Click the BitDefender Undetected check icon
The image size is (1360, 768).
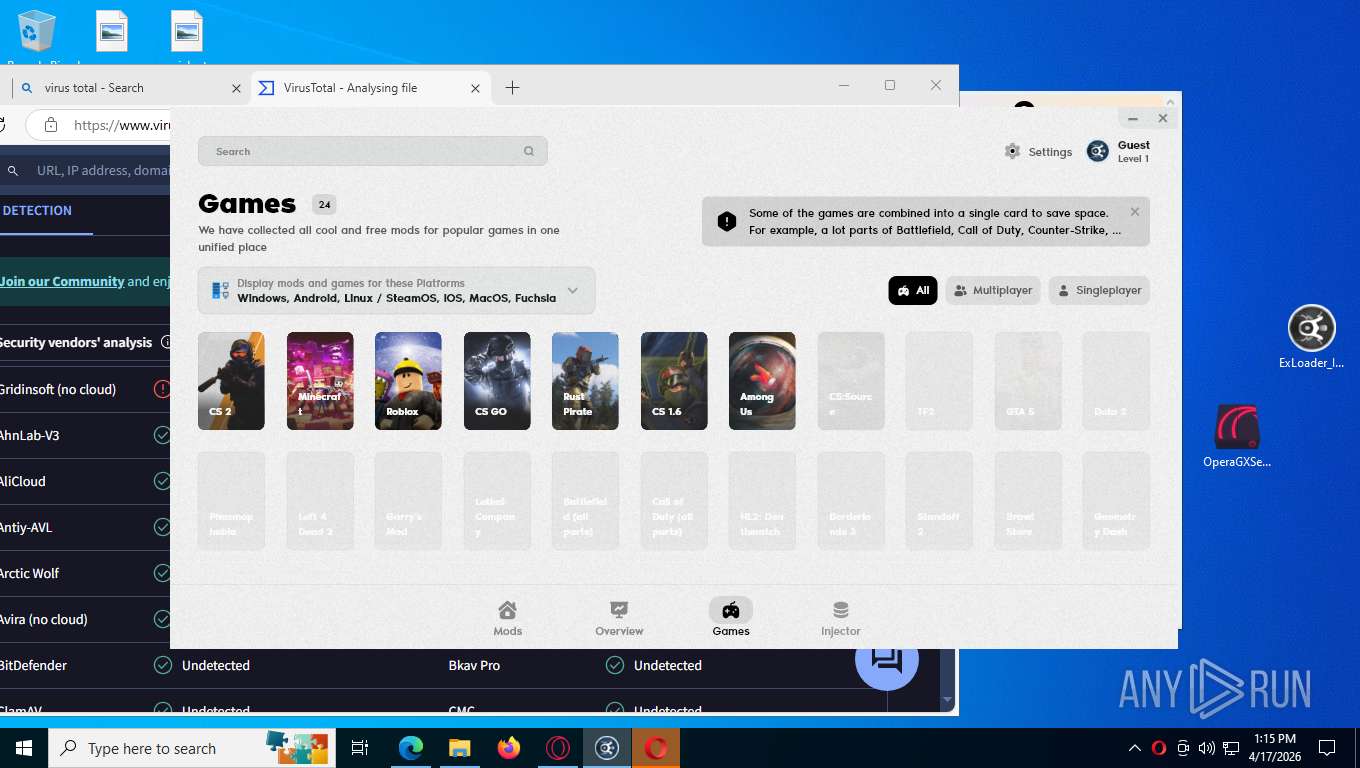pos(162,665)
